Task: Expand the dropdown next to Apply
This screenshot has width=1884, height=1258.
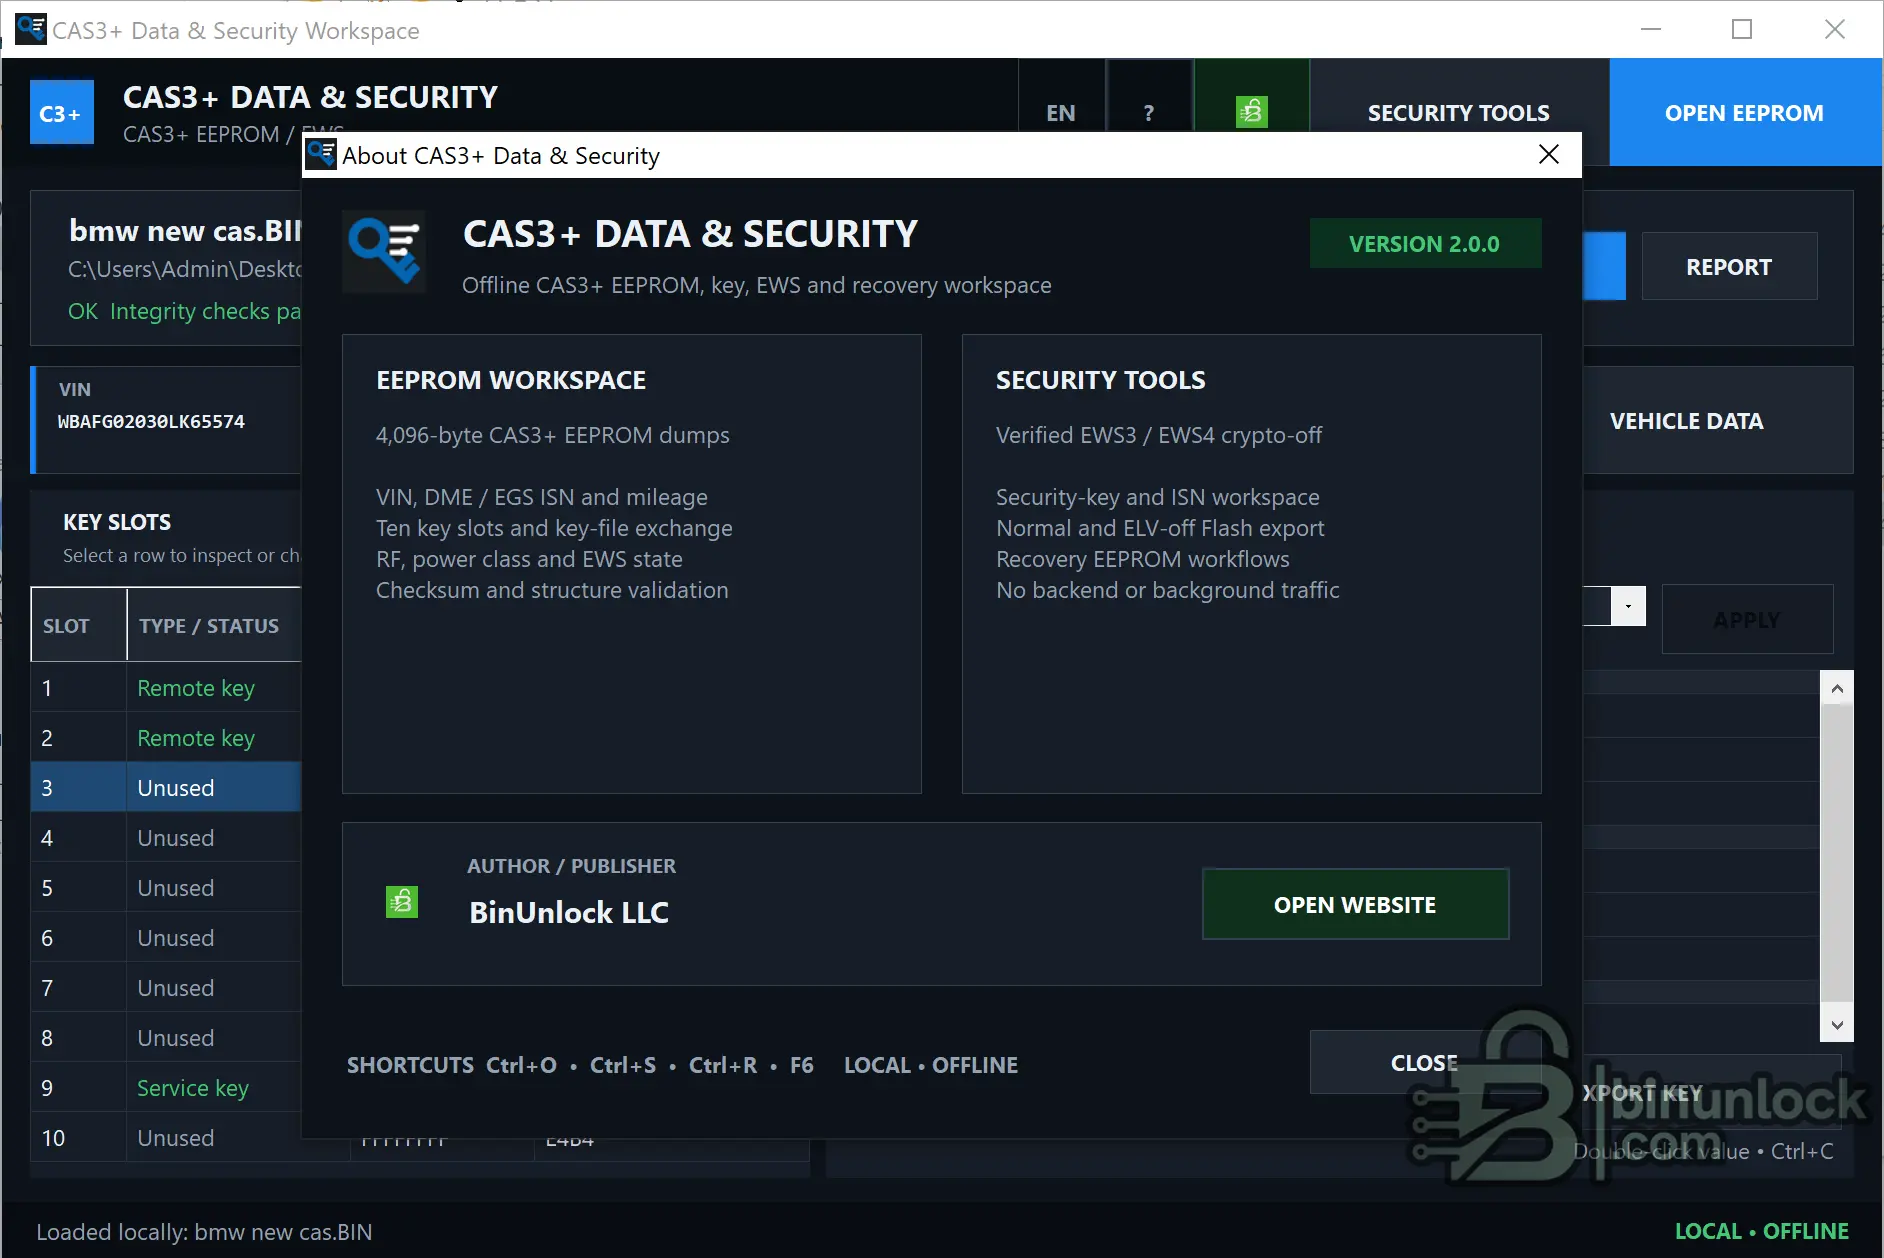Action: pyautogui.click(x=1628, y=606)
